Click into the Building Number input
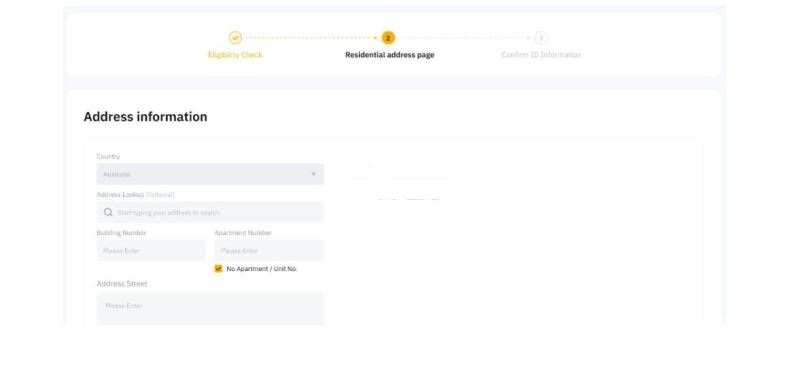 151,250
